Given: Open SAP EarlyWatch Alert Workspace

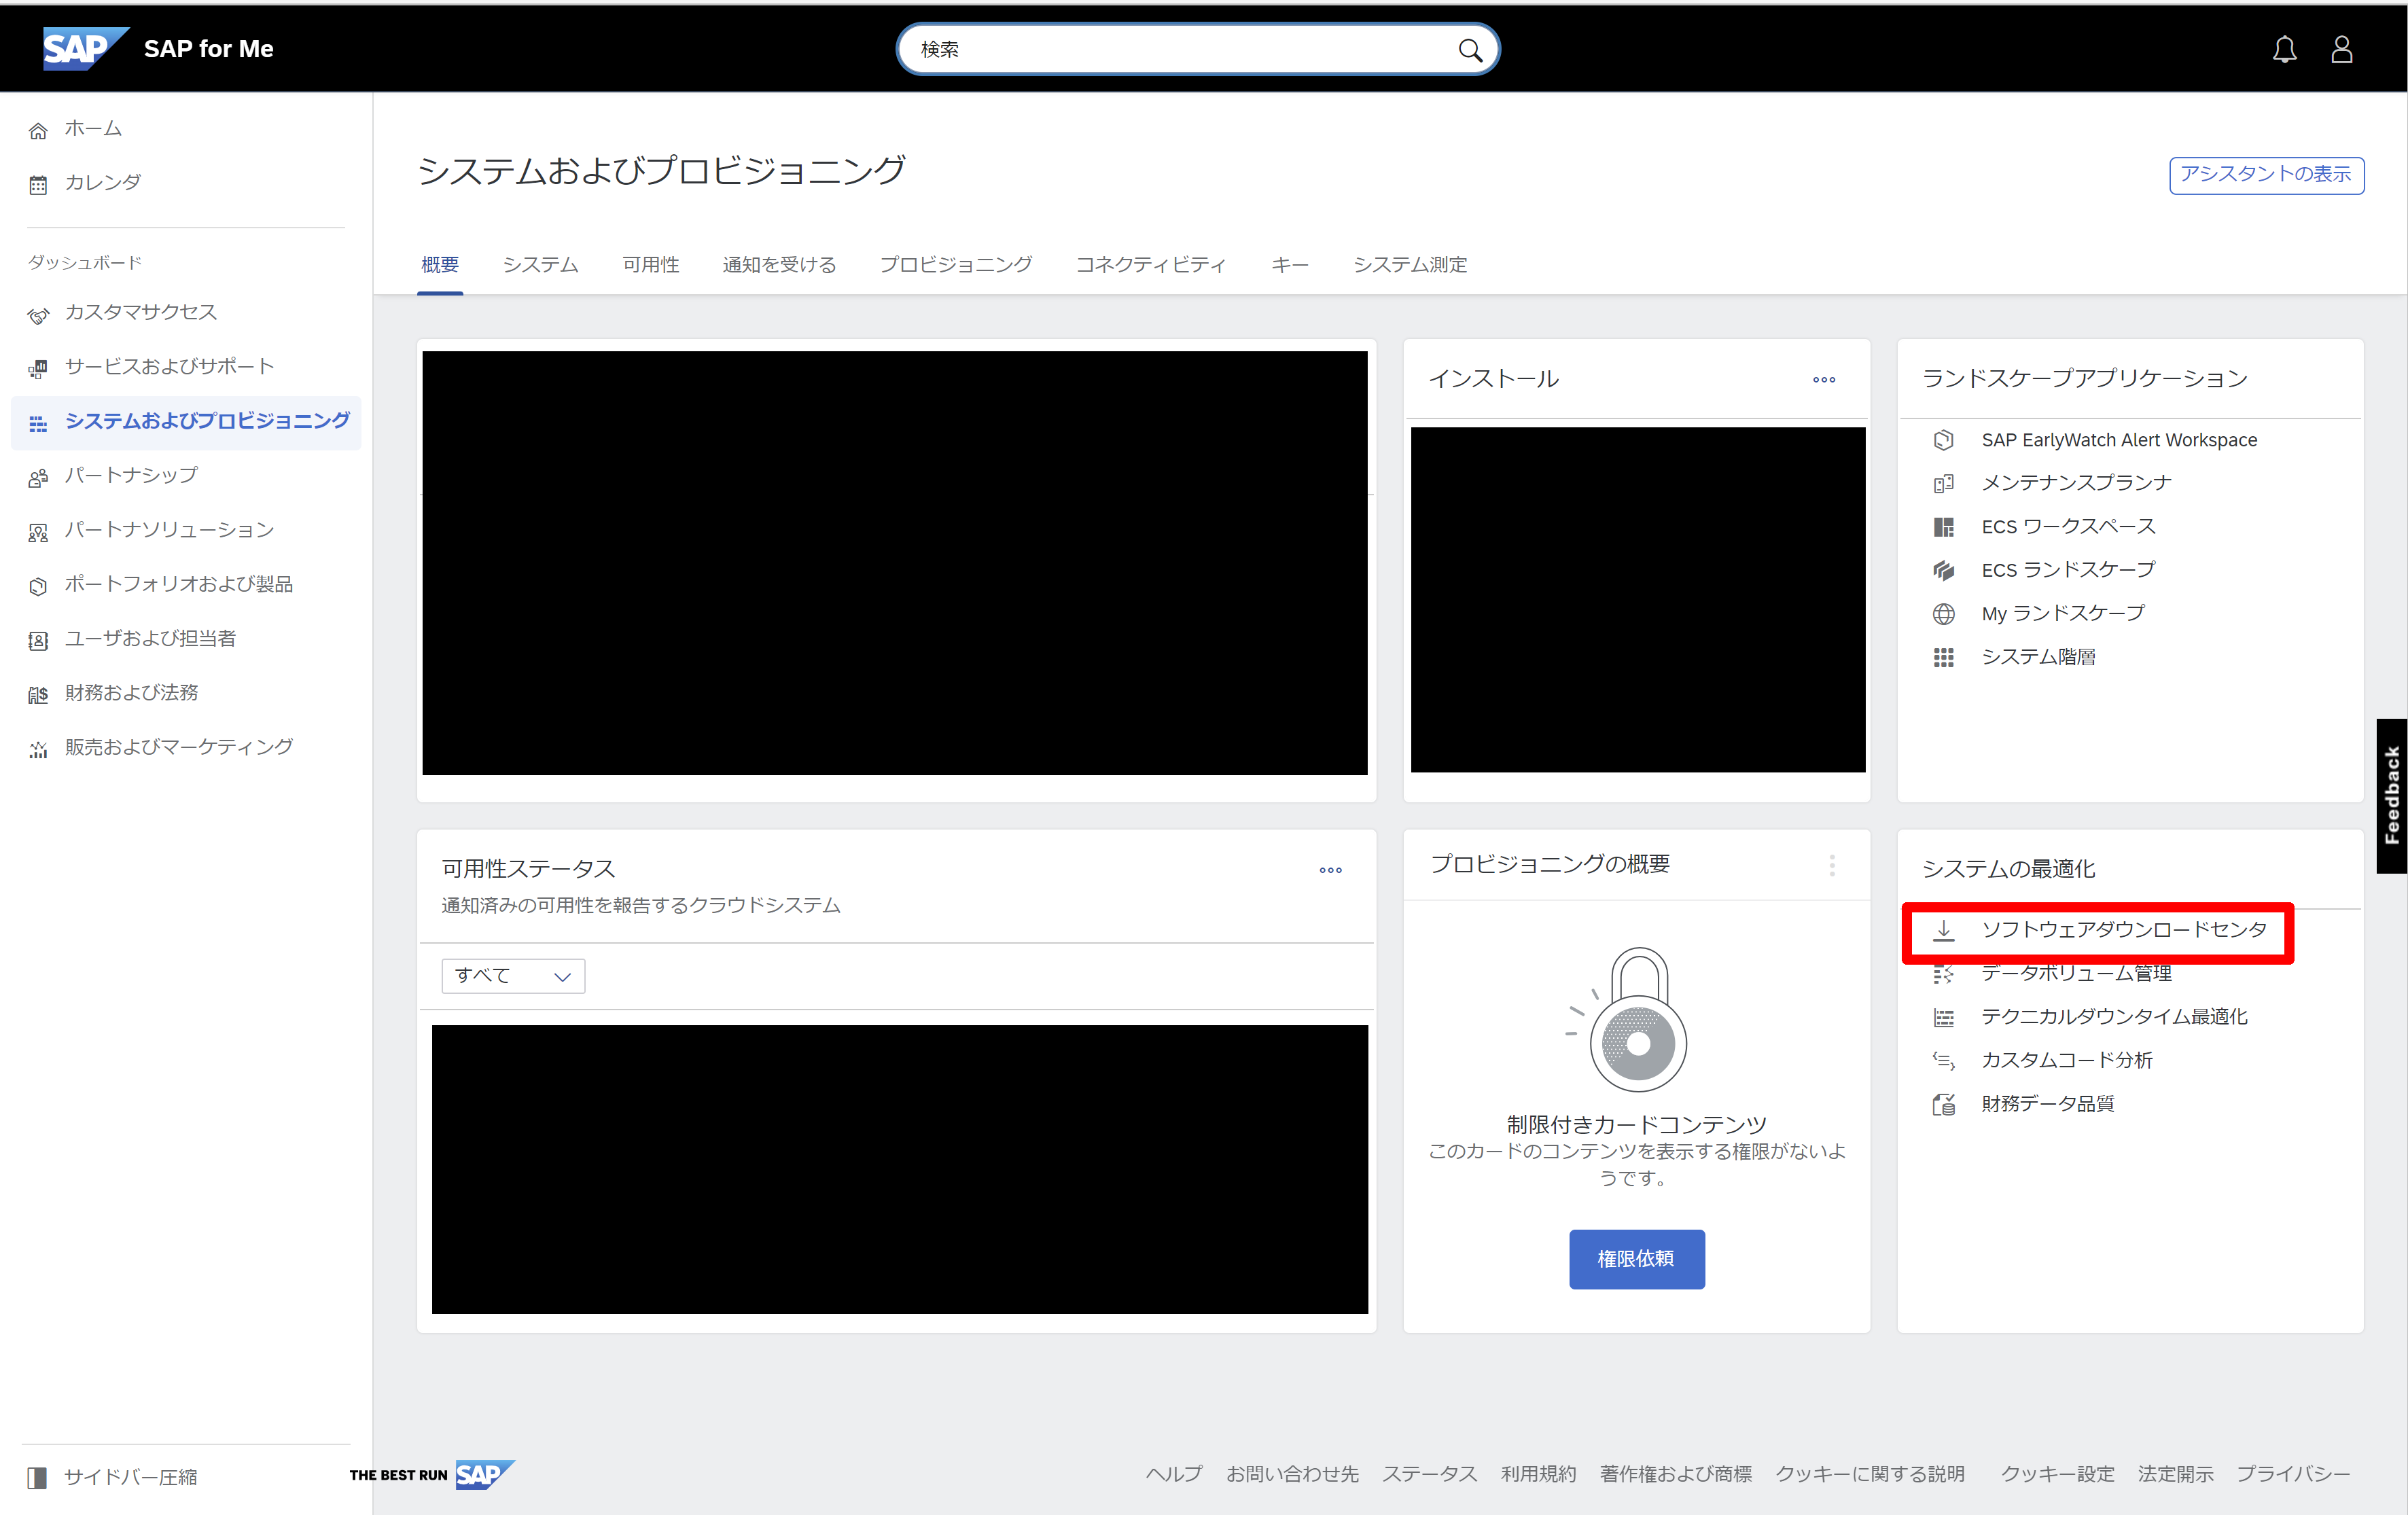Looking at the screenshot, I should point(2119,439).
